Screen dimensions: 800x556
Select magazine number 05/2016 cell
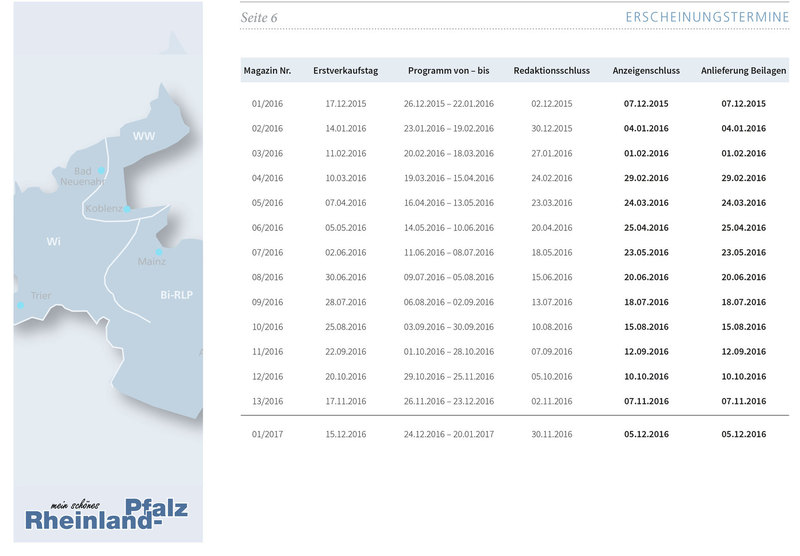pyautogui.click(x=268, y=203)
